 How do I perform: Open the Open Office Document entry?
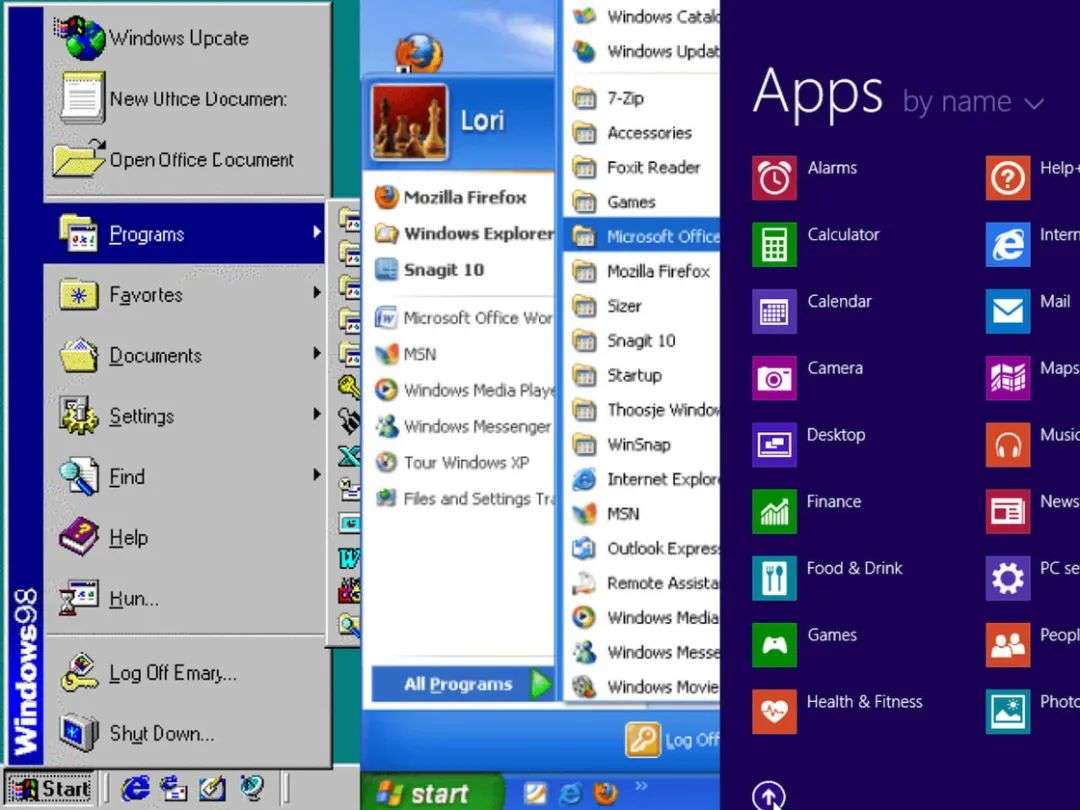point(186,159)
